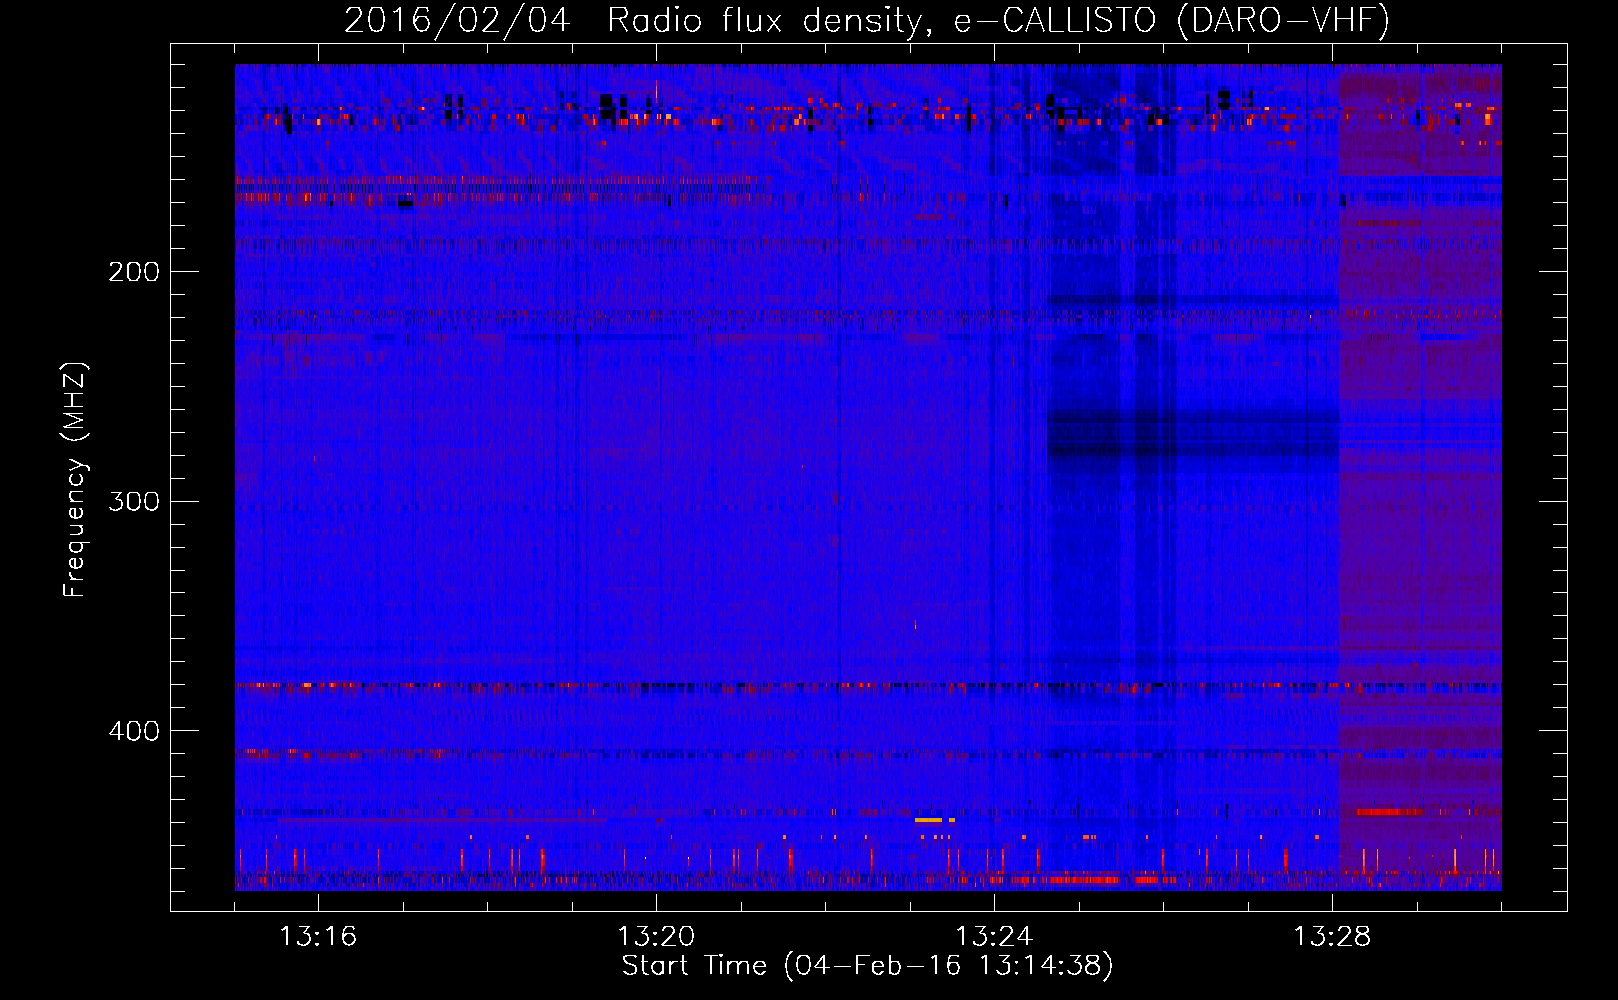The width and height of the screenshot is (1618, 1000).
Task: Click the 300 frequency tick label
Action: 134,501
